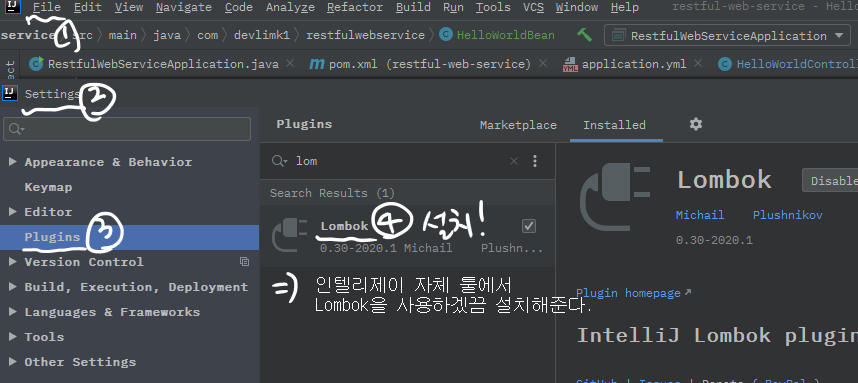Open plugin settings gear icon
Viewport: 858px width, 383px height.
(695, 124)
